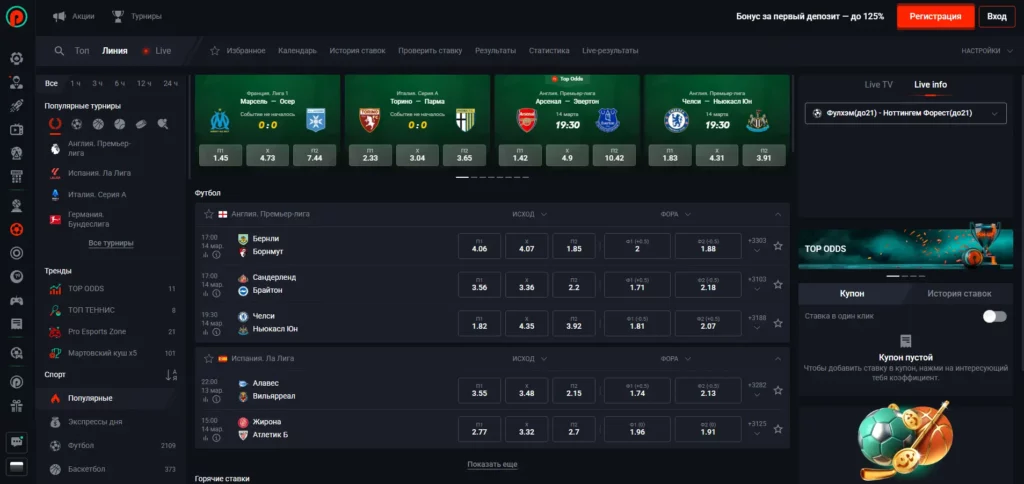Collapse the Испания Ла Лига section
1024x484 pixels.
point(778,359)
